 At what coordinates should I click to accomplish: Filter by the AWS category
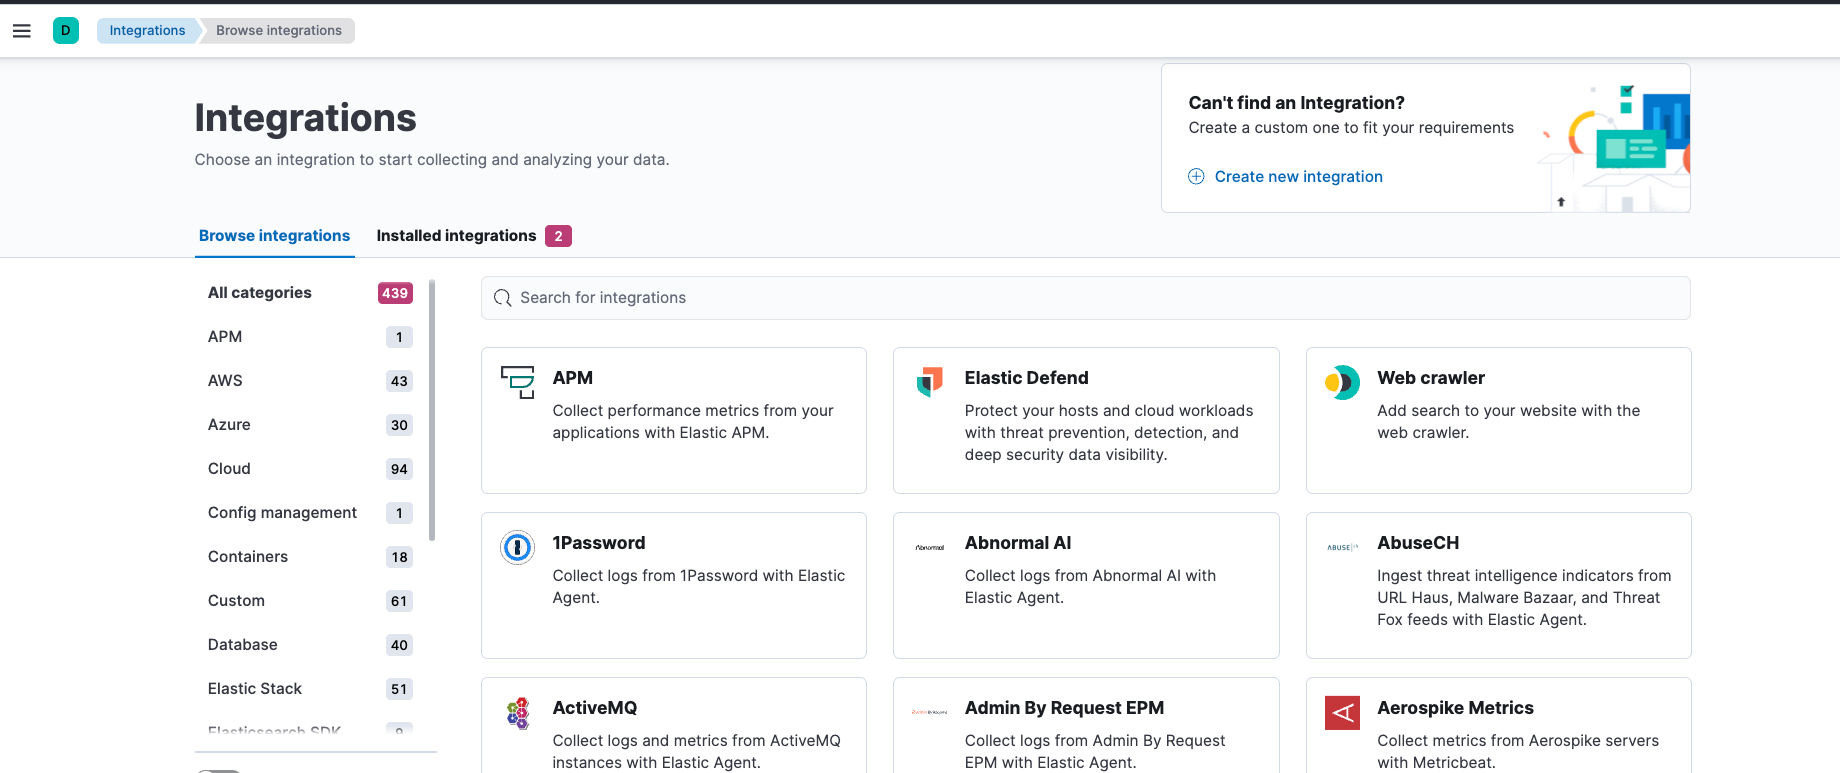point(226,381)
